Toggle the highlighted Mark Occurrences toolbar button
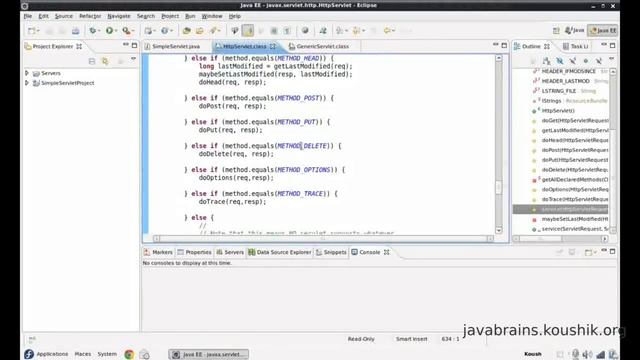This screenshot has height=360, width=640. point(248,31)
